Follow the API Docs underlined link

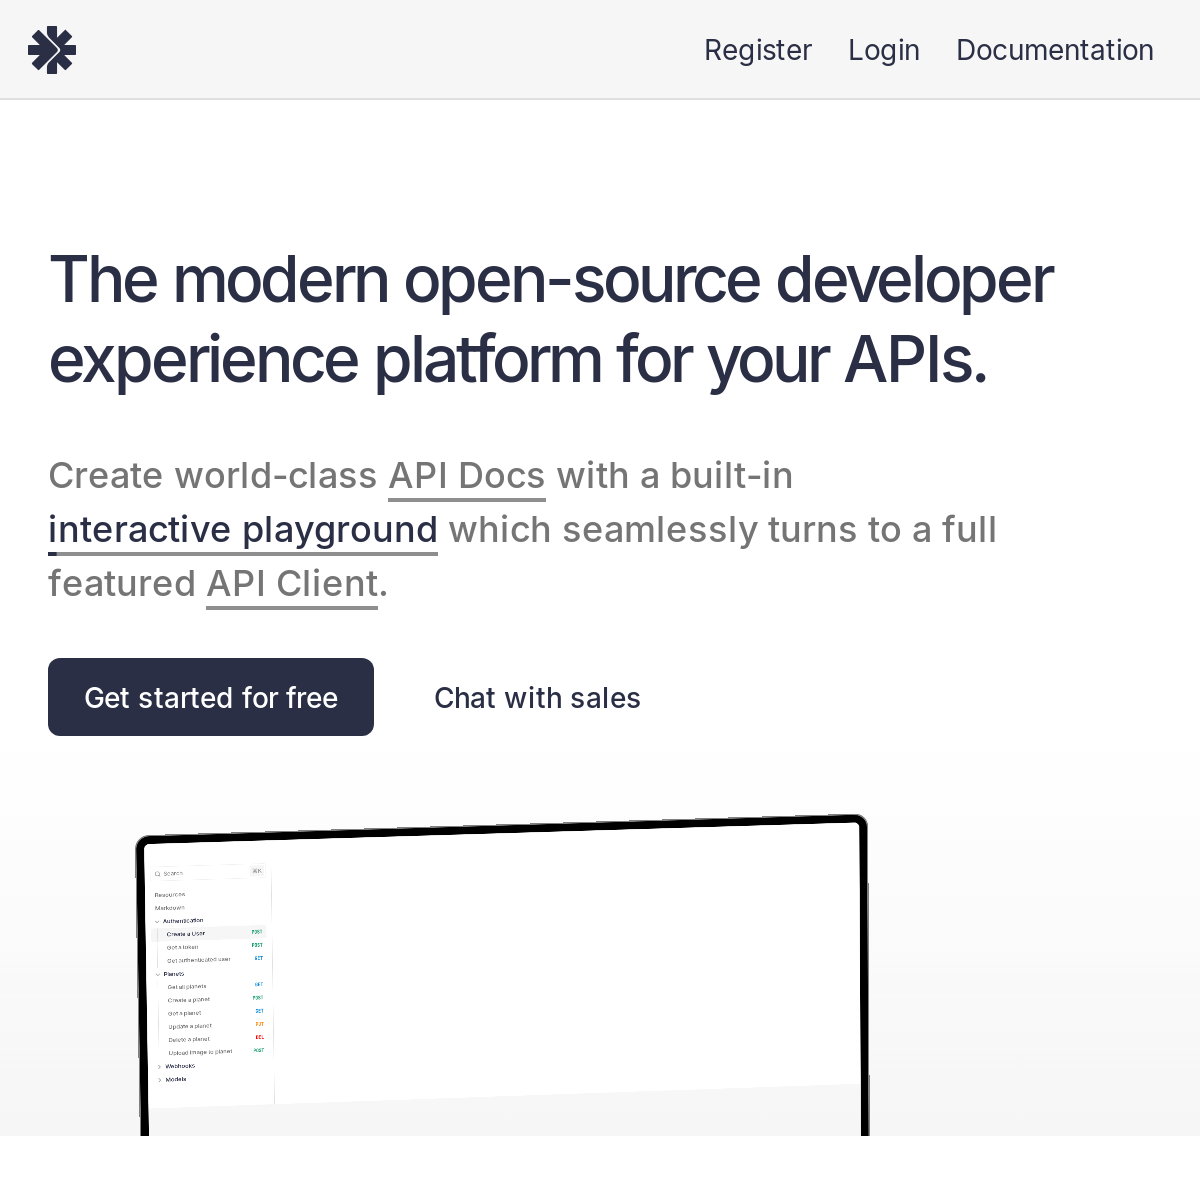click(466, 476)
